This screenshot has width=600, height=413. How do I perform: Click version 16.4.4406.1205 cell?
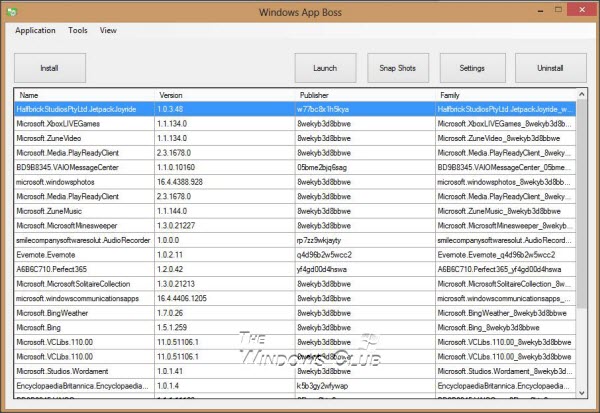point(225,298)
